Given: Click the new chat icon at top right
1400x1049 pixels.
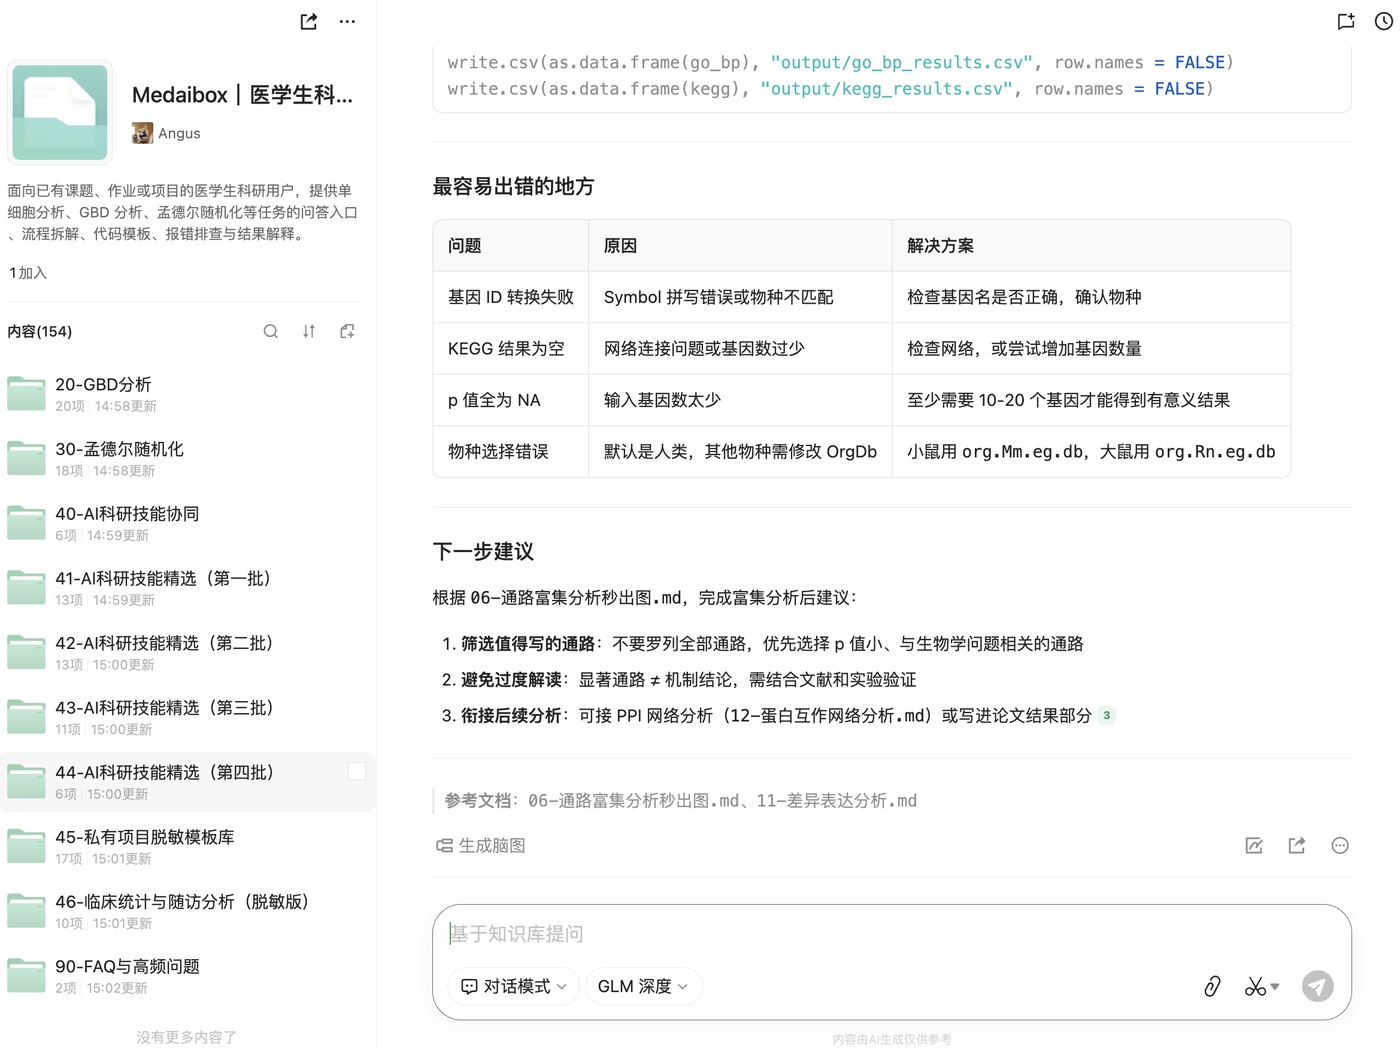Looking at the screenshot, I should [x=1346, y=21].
